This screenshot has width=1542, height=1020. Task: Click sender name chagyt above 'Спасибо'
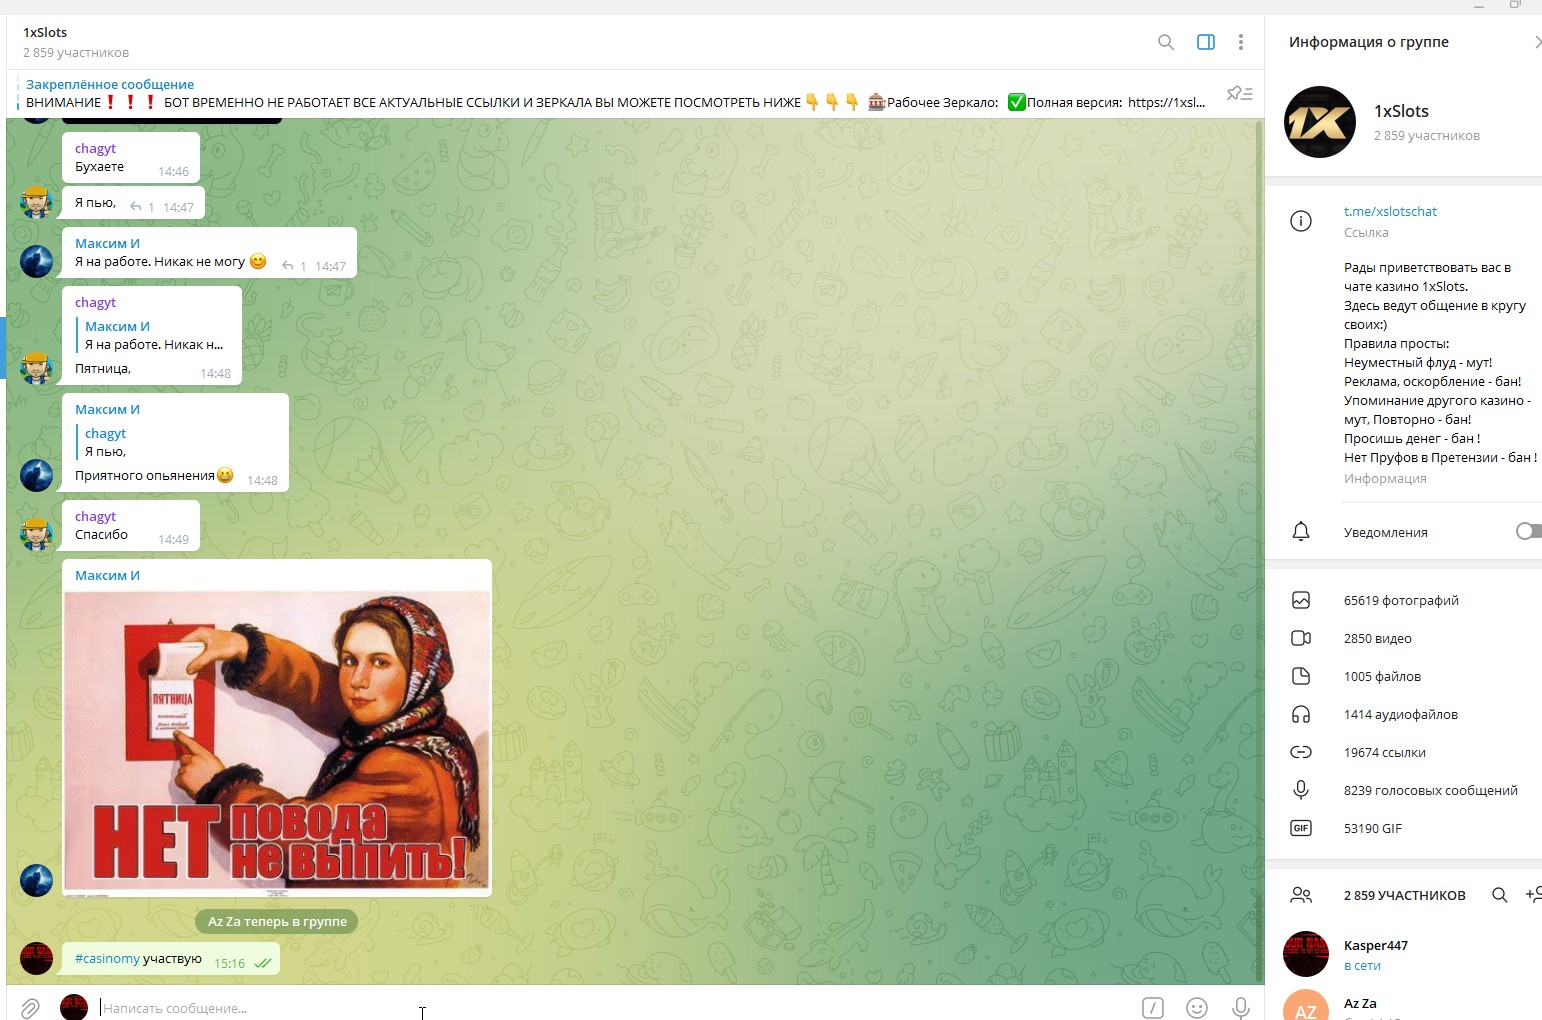point(95,516)
